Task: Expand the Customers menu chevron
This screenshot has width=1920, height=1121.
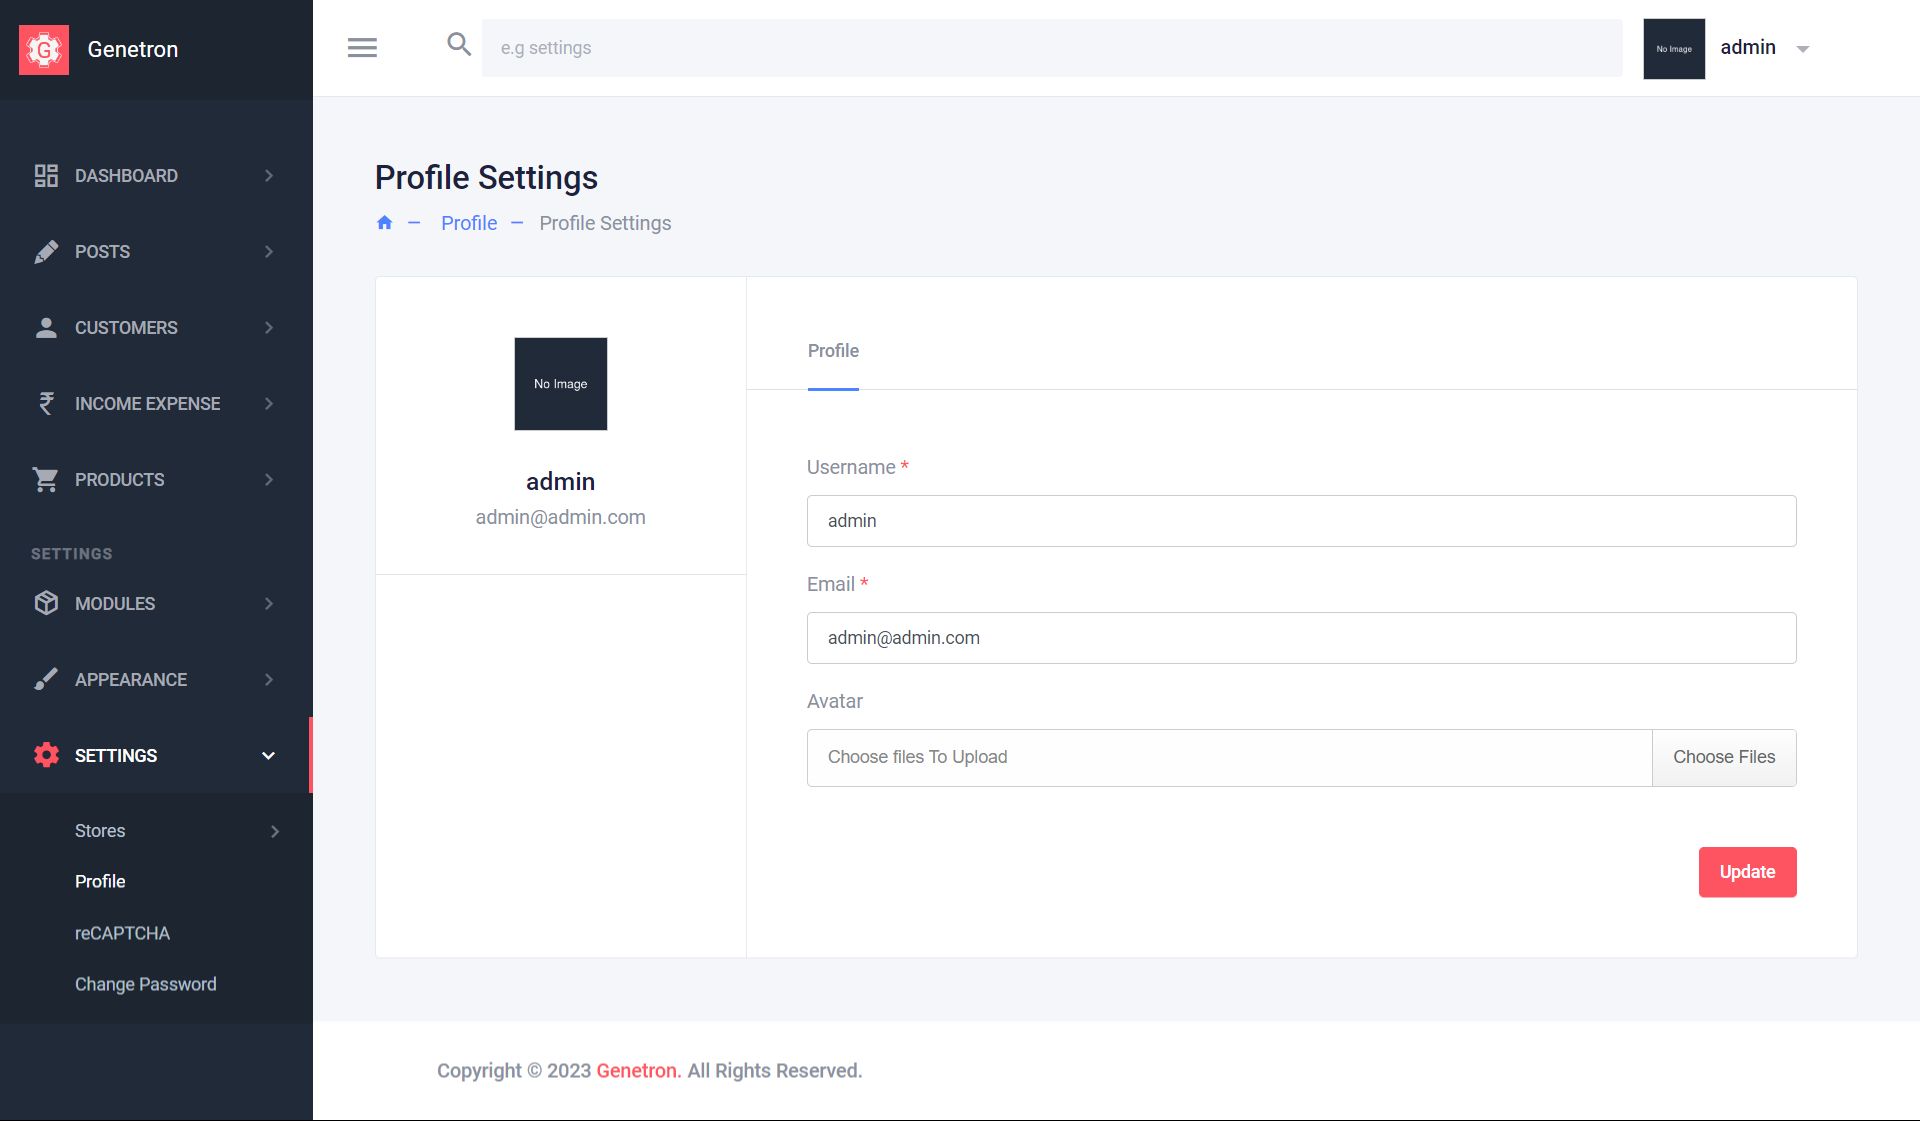Action: coord(269,328)
